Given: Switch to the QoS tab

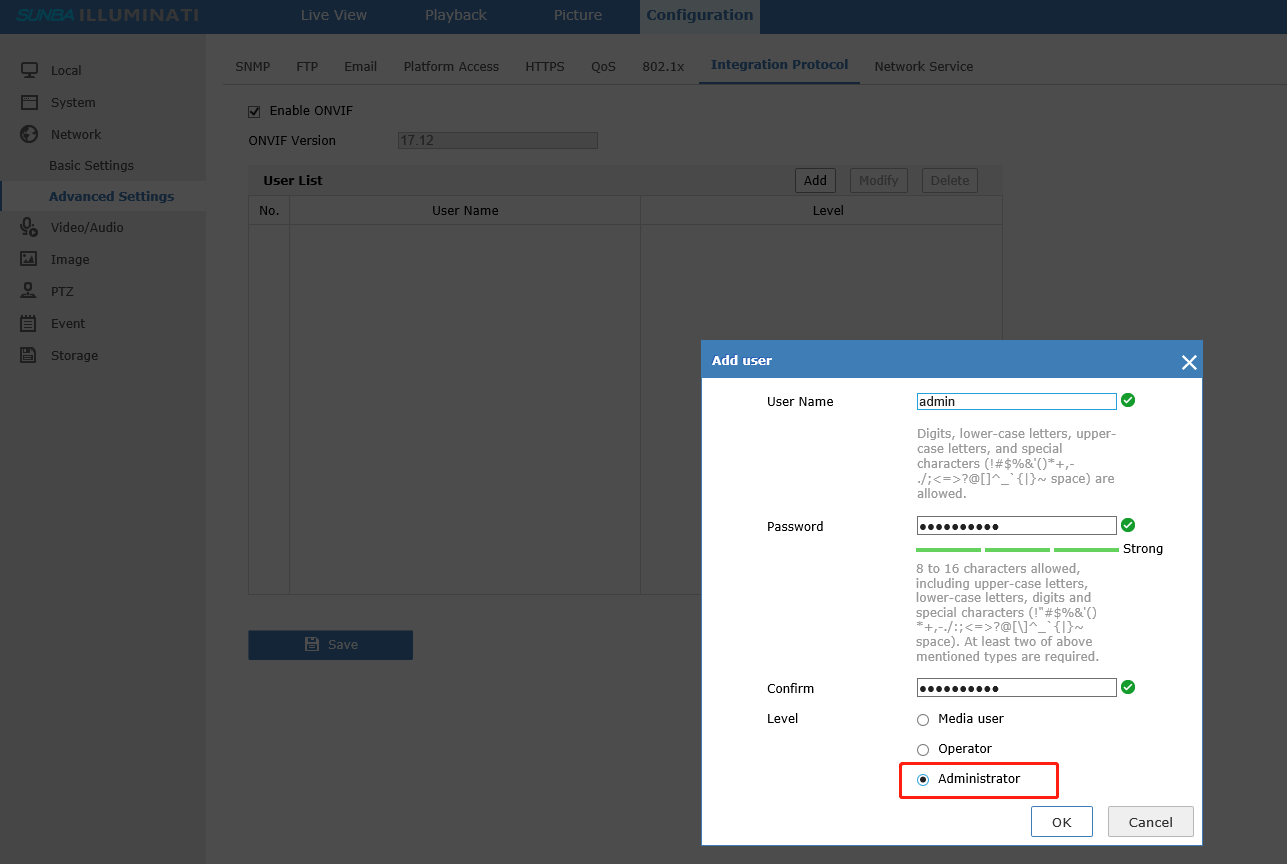Looking at the screenshot, I should (x=603, y=66).
